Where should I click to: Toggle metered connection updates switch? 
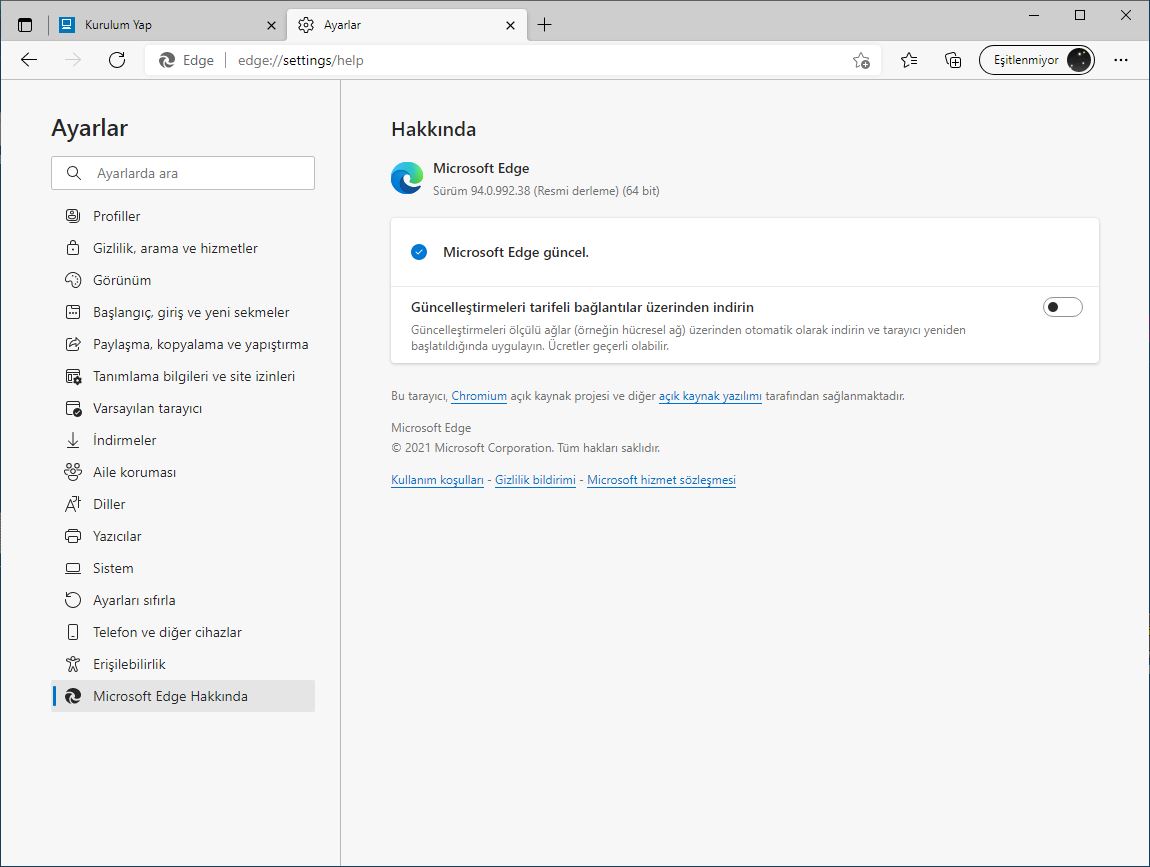point(1063,307)
